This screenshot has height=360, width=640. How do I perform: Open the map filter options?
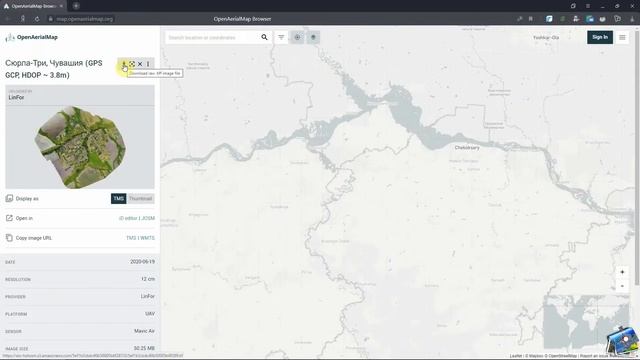[x=281, y=38]
